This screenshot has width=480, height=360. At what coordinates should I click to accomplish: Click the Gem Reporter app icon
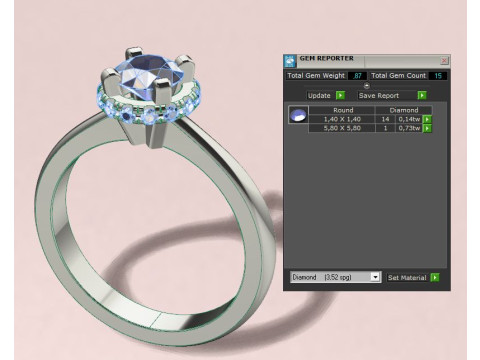[x=289, y=61]
